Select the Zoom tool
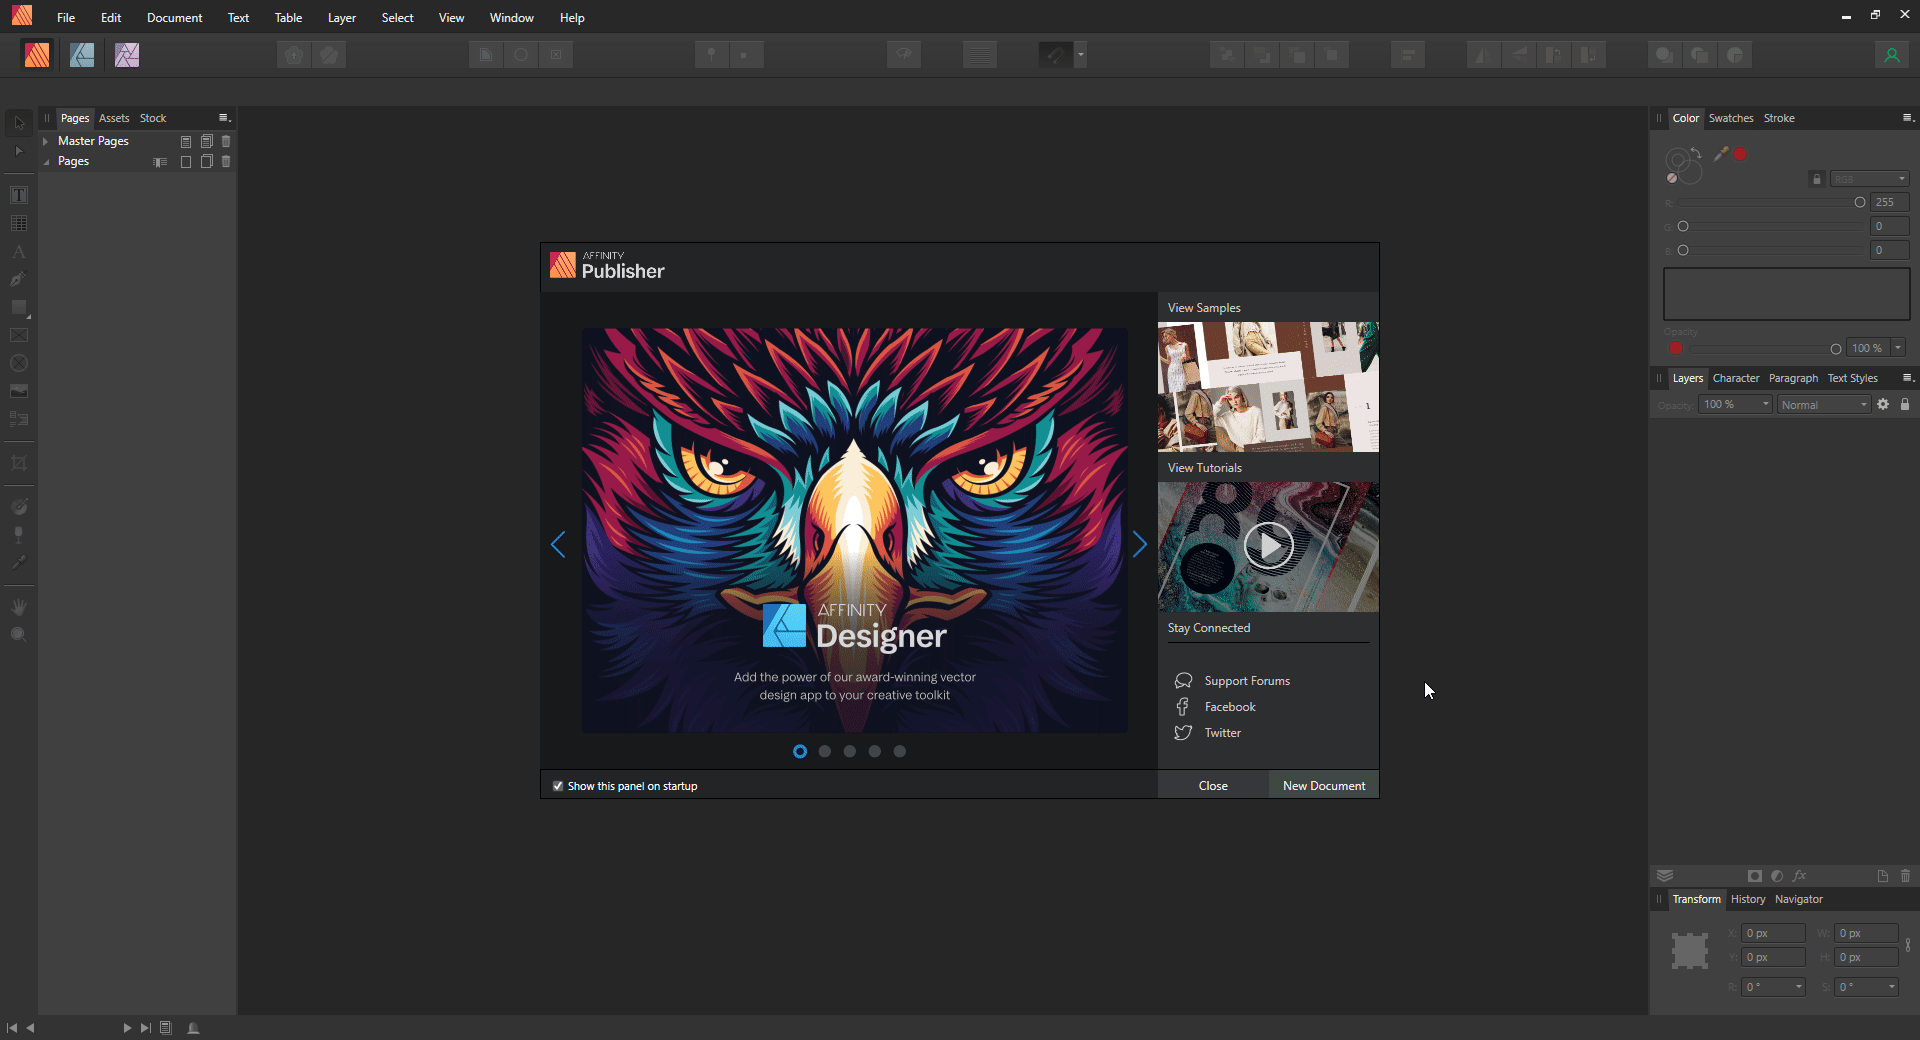Viewport: 1920px width, 1040px height. 18,634
